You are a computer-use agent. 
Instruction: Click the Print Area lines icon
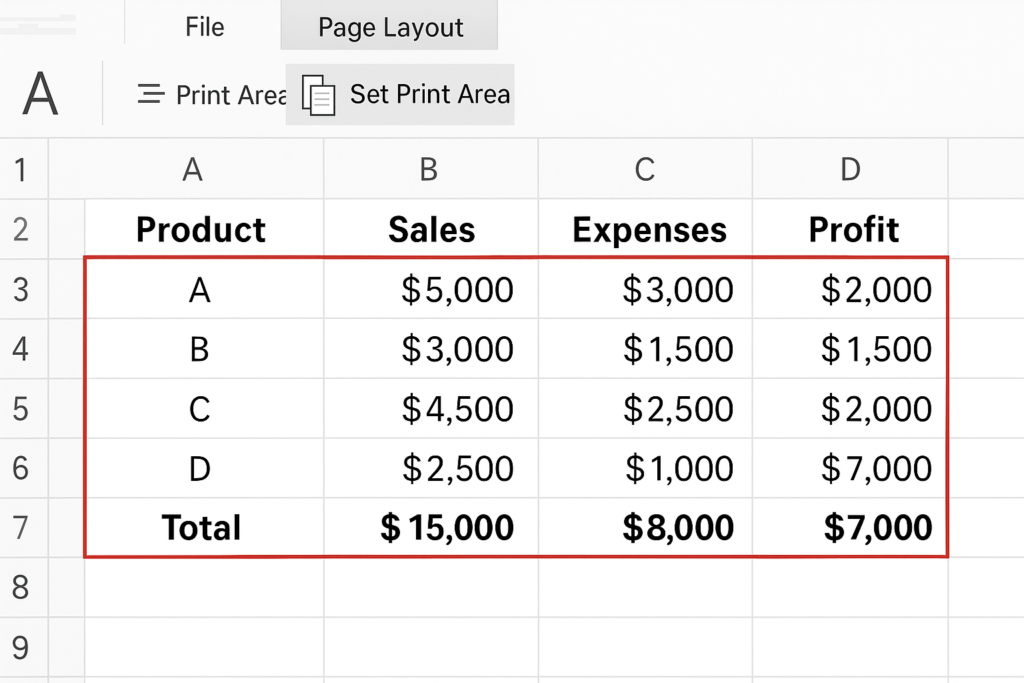click(x=151, y=95)
